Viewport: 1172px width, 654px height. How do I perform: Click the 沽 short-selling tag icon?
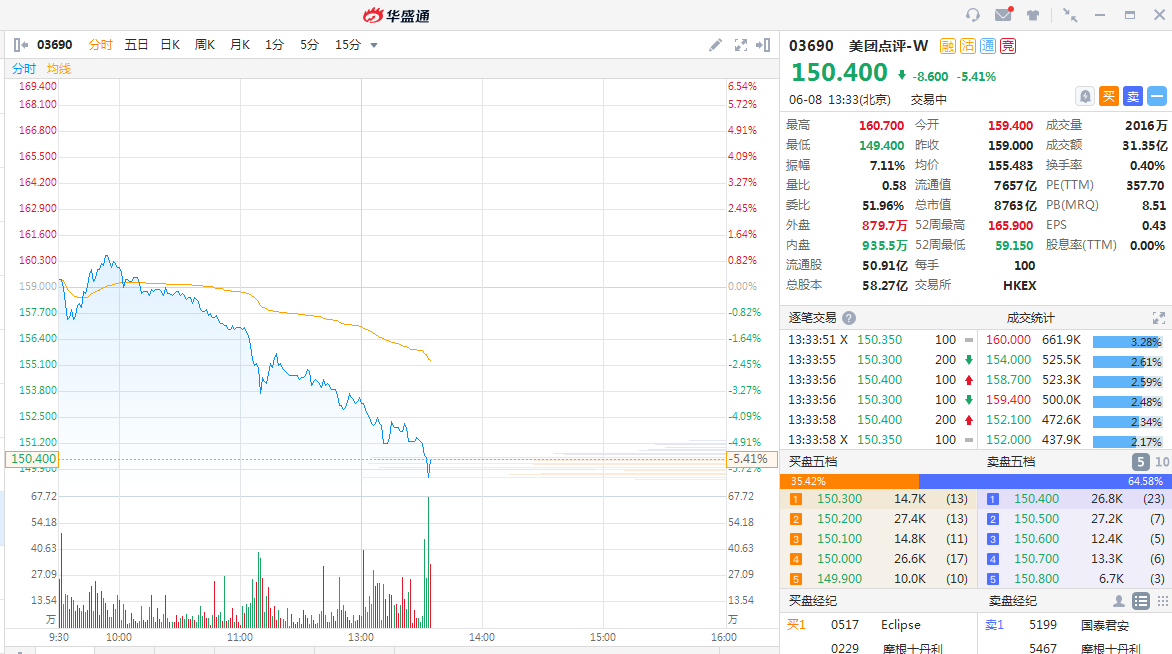click(x=968, y=46)
